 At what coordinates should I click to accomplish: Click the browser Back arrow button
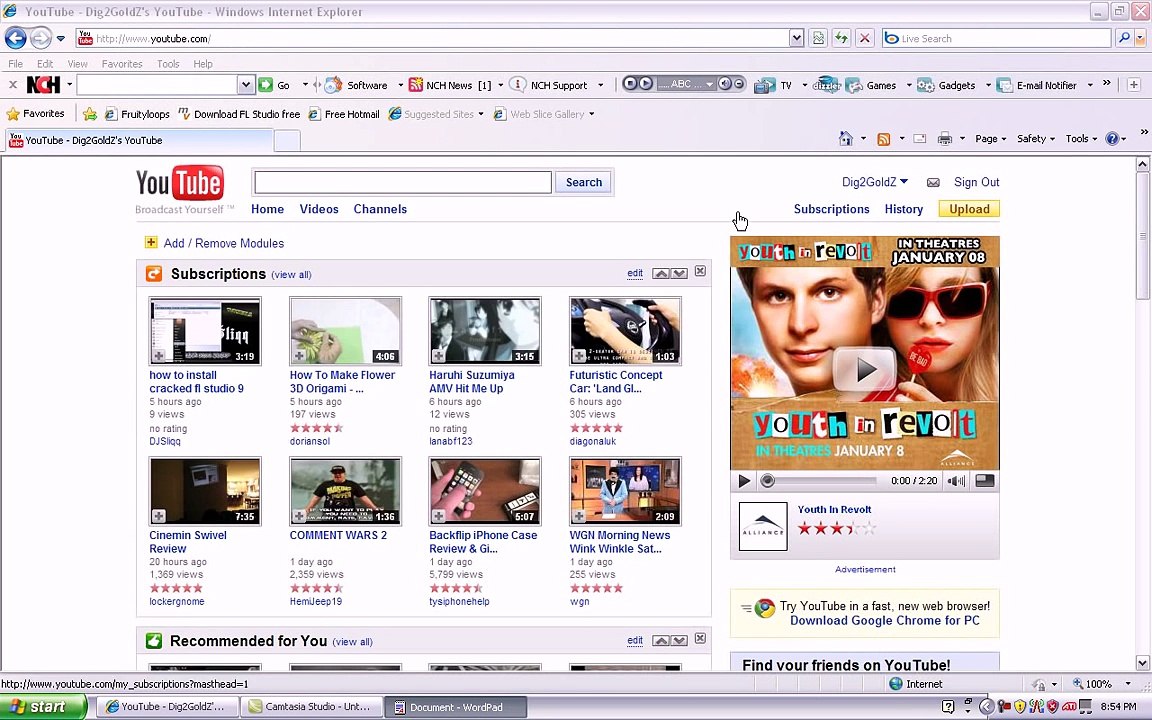click(x=15, y=37)
